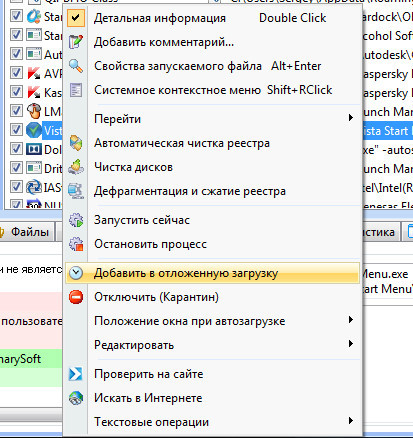This screenshot has height=438, width=413.
Task: Toggle checkbox for the Kas entry
Action: tap(16, 92)
